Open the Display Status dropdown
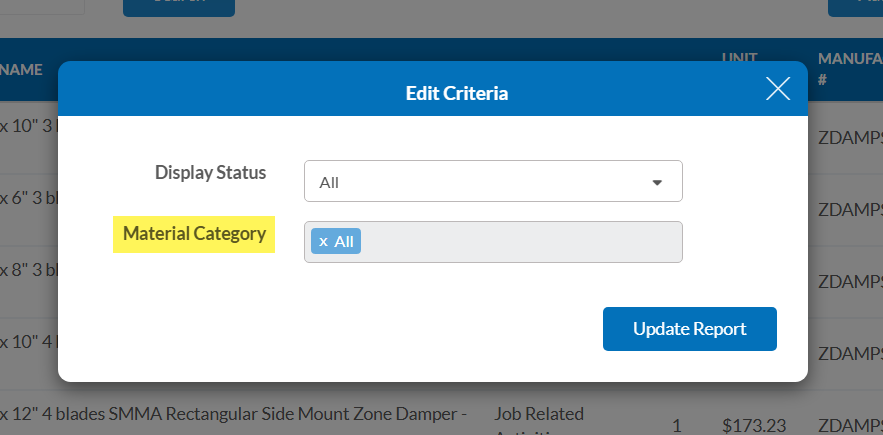 pos(493,181)
